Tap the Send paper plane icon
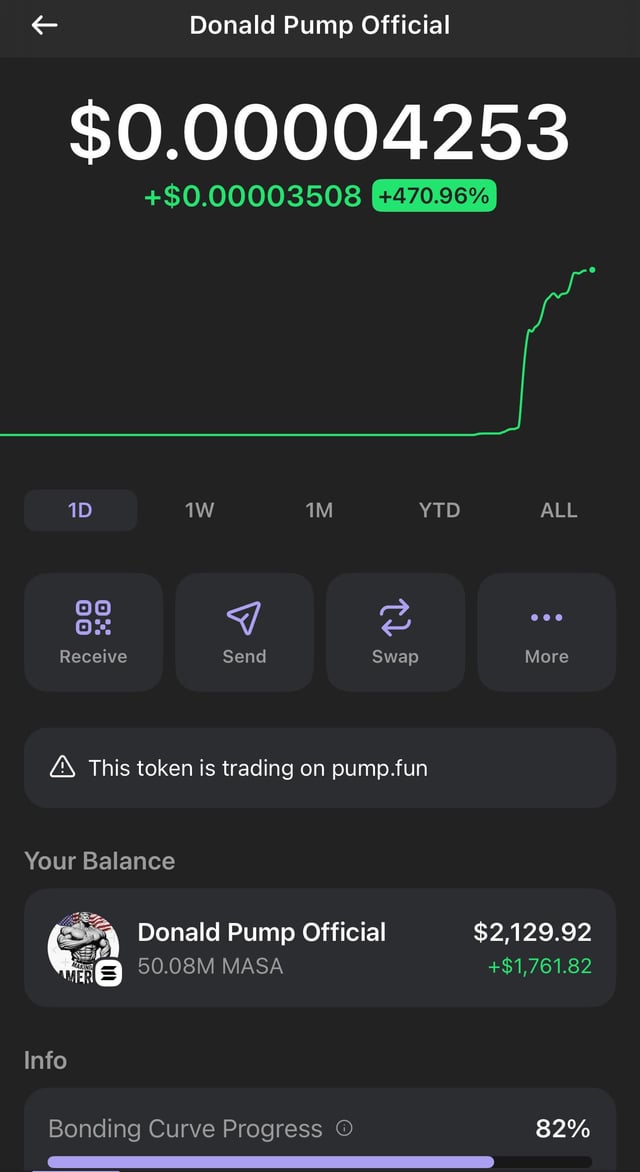Viewport: 640px width, 1172px height. click(244, 618)
